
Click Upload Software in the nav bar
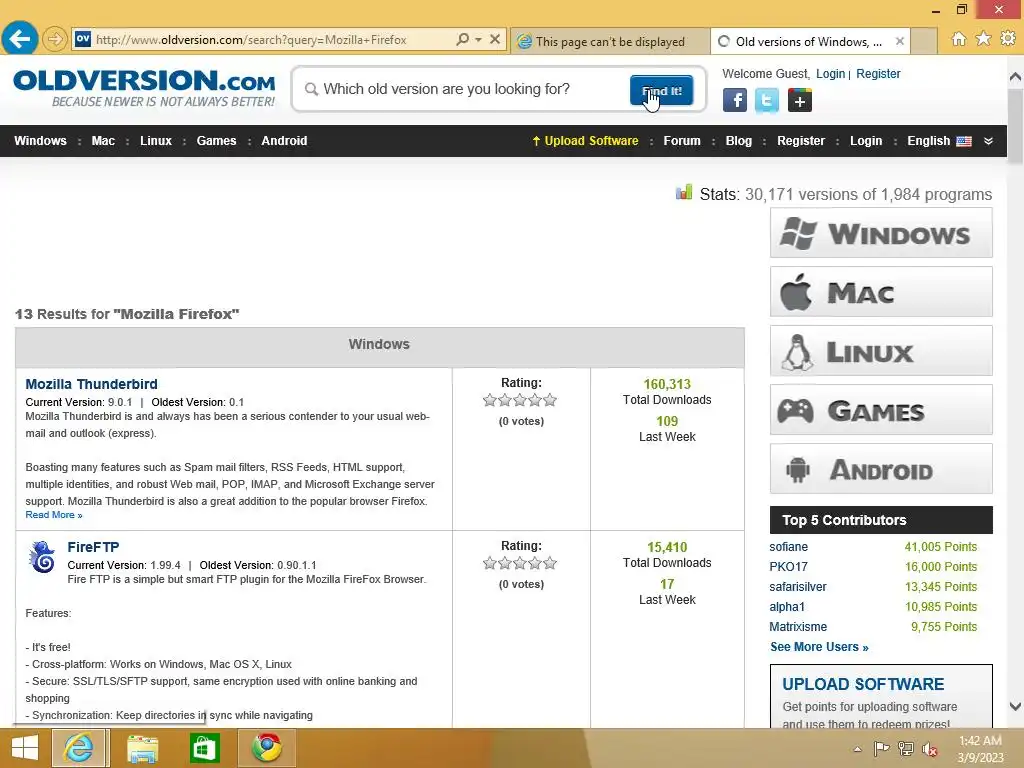(585, 141)
